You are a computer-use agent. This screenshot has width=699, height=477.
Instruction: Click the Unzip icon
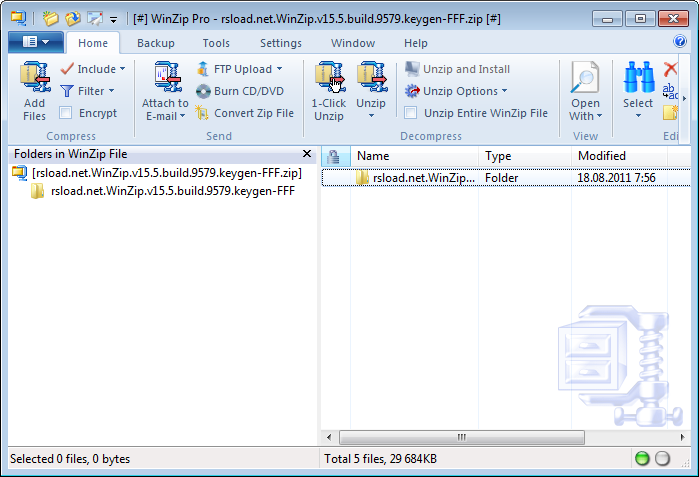[371, 78]
